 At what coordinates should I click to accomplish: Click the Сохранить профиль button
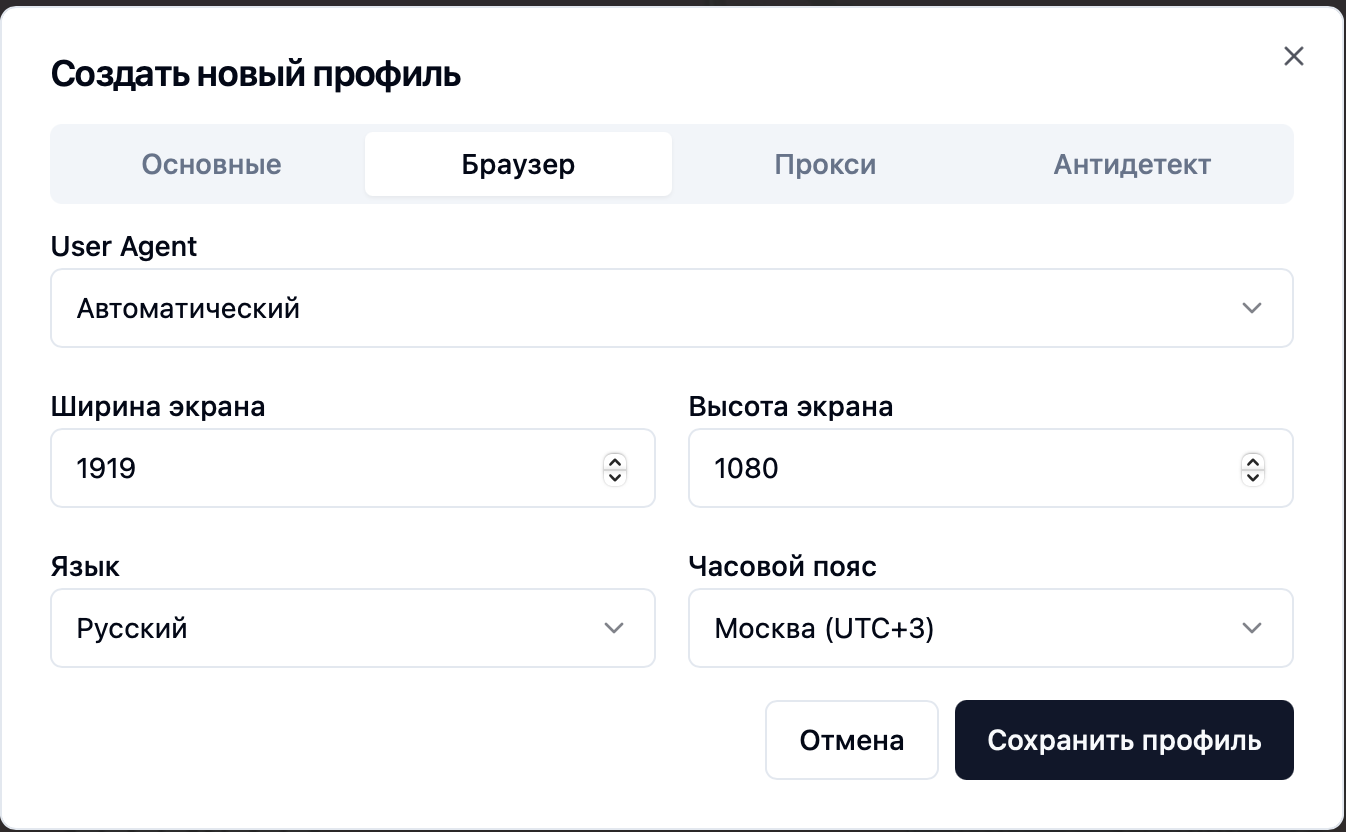[x=1124, y=740]
